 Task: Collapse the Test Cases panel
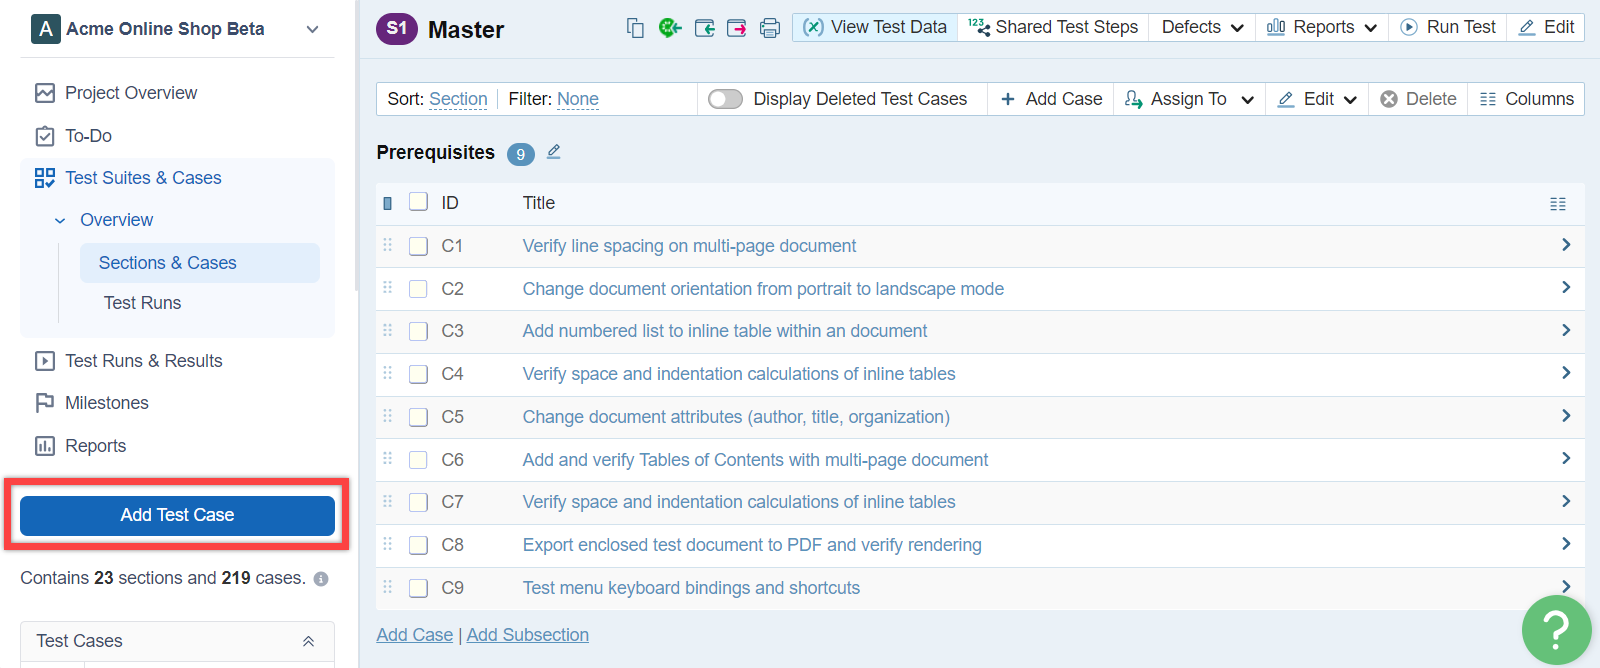308,641
